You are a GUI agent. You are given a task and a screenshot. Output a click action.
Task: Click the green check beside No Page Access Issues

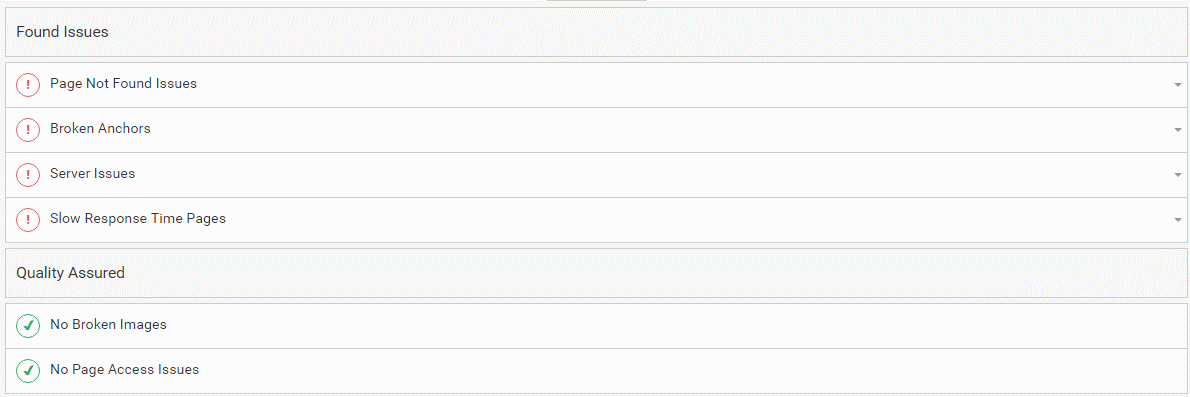28,371
